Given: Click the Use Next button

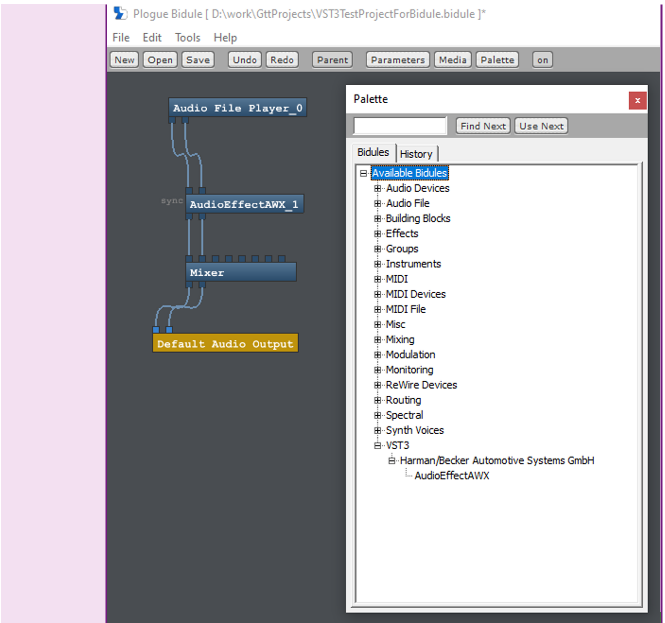Looking at the screenshot, I should pos(541,126).
